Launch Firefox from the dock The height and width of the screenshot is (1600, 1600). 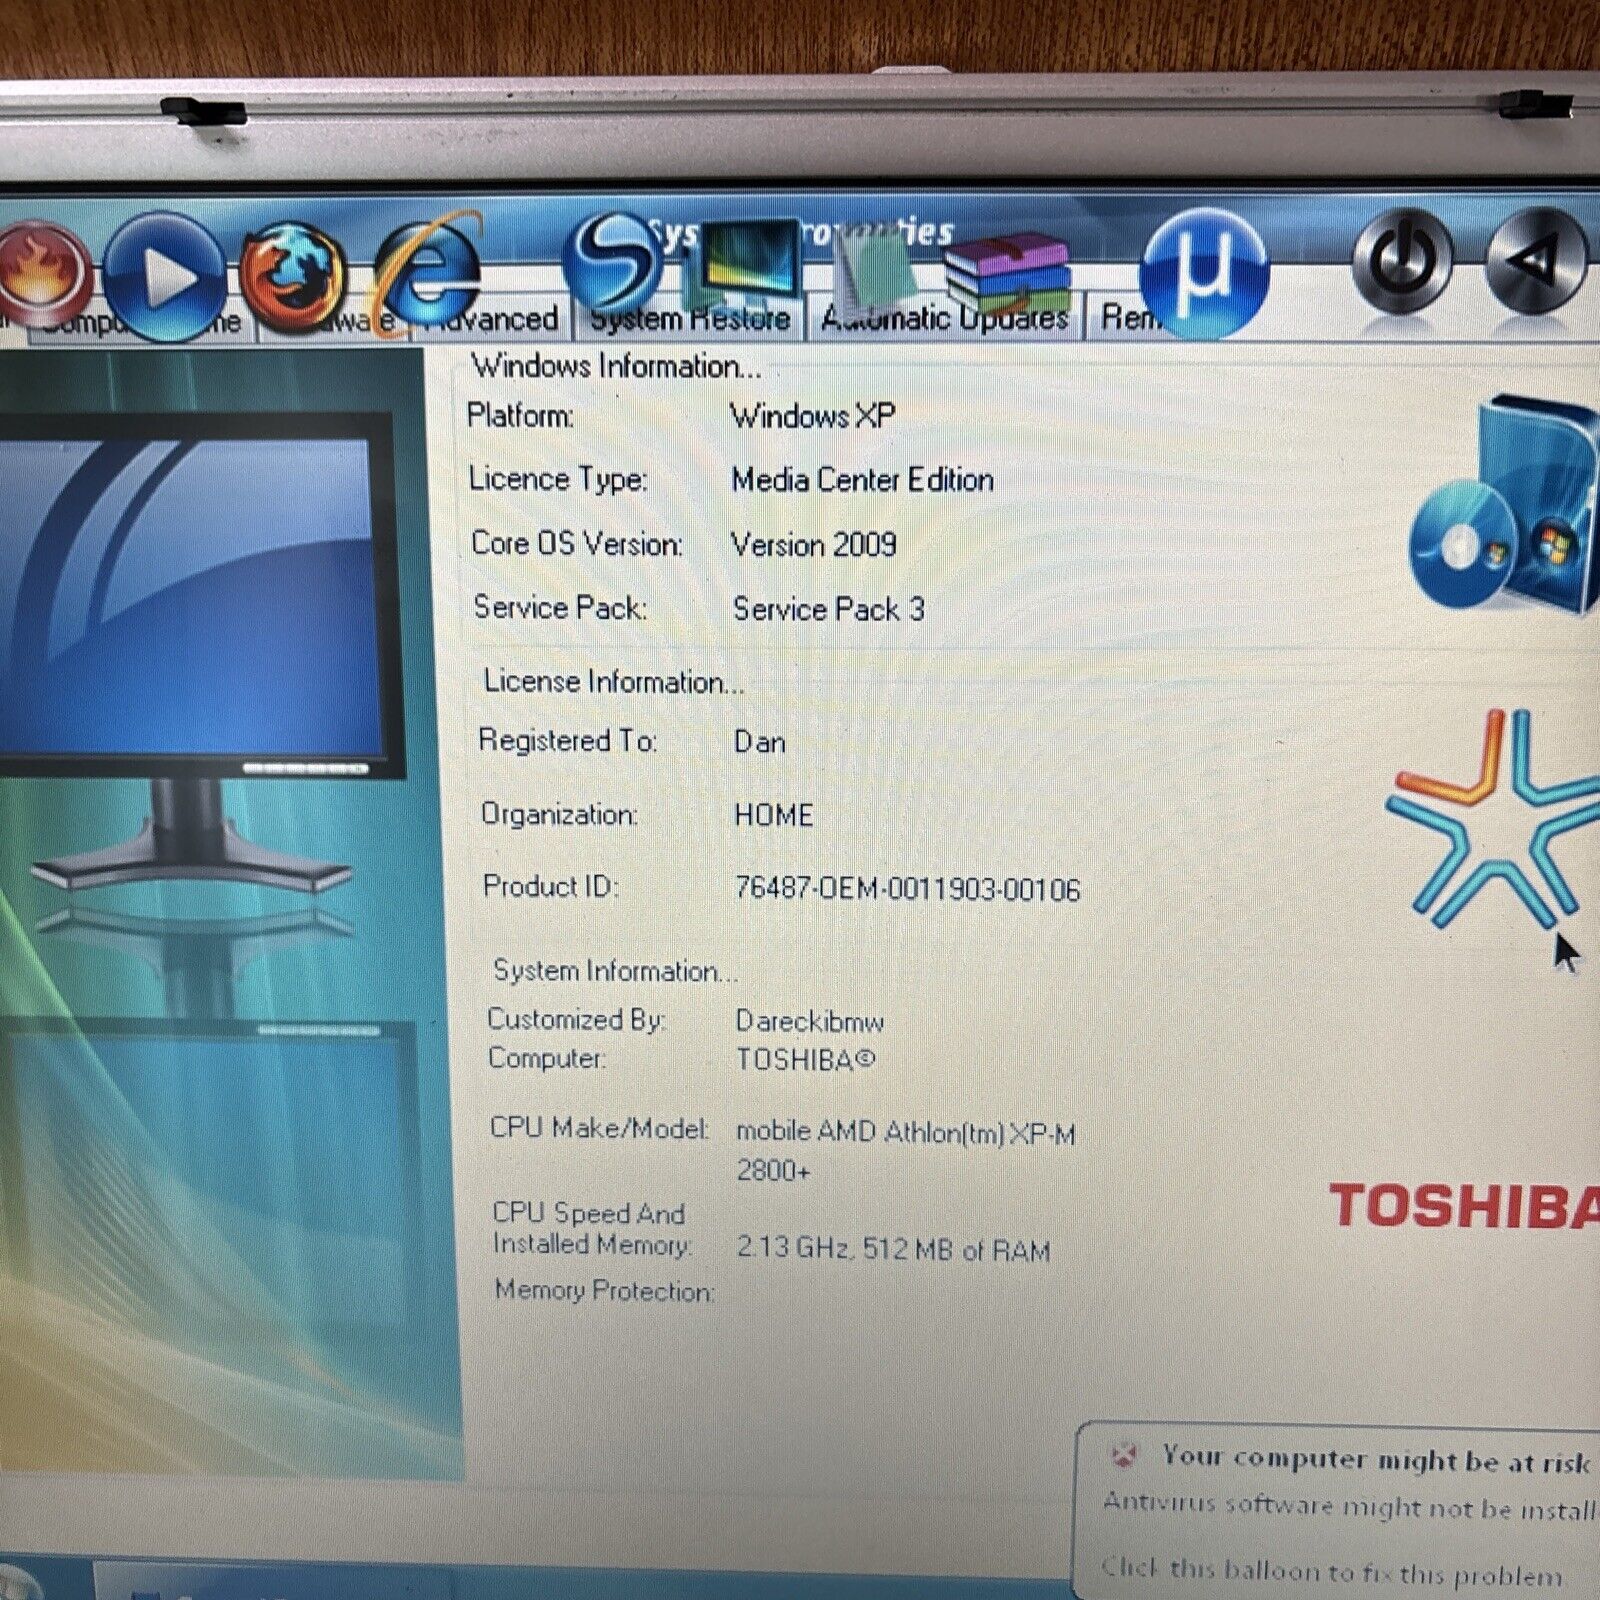[292, 273]
